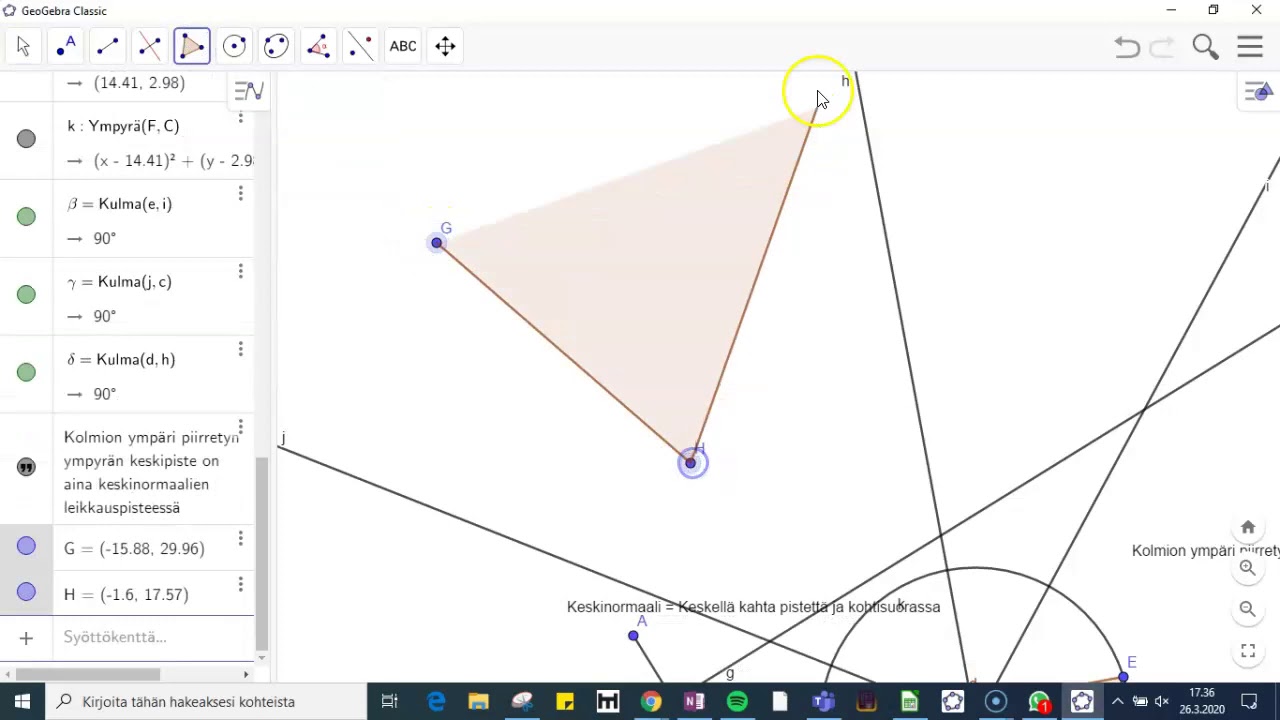Open the Algebra view style bar icon
This screenshot has width=1280, height=720.
(248, 92)
